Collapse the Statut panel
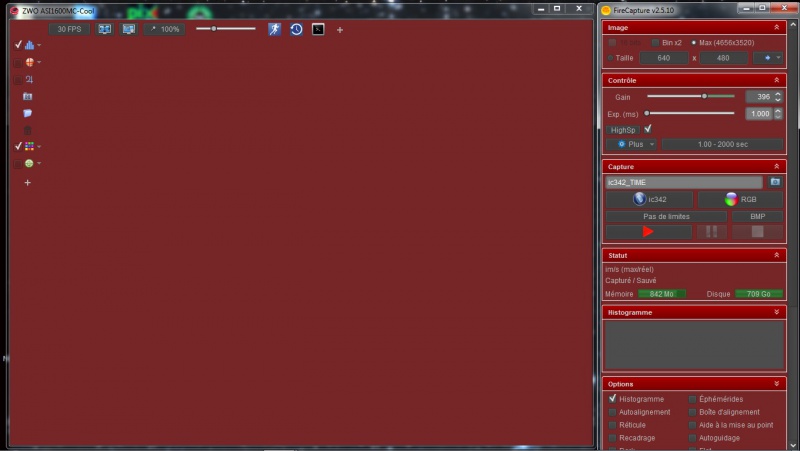The height and width of the screenshot is (451, 800). click(x=777, y=255)
